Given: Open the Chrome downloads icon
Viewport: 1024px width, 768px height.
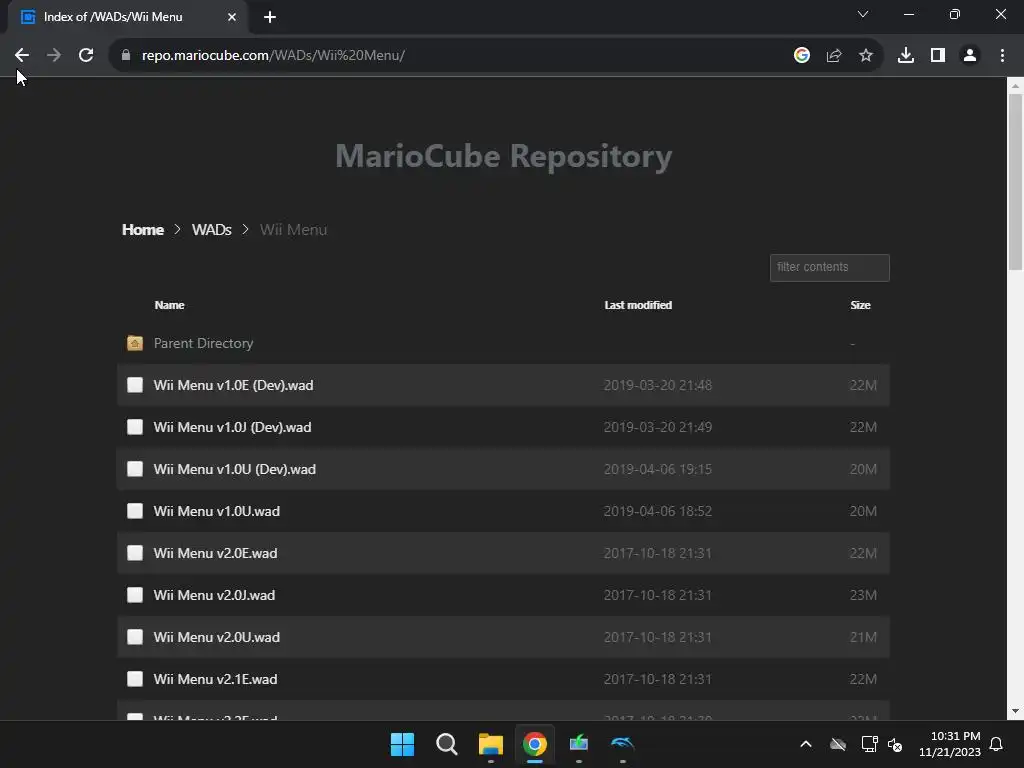Looking at the screenshot, I should click(x=906, y=56).
